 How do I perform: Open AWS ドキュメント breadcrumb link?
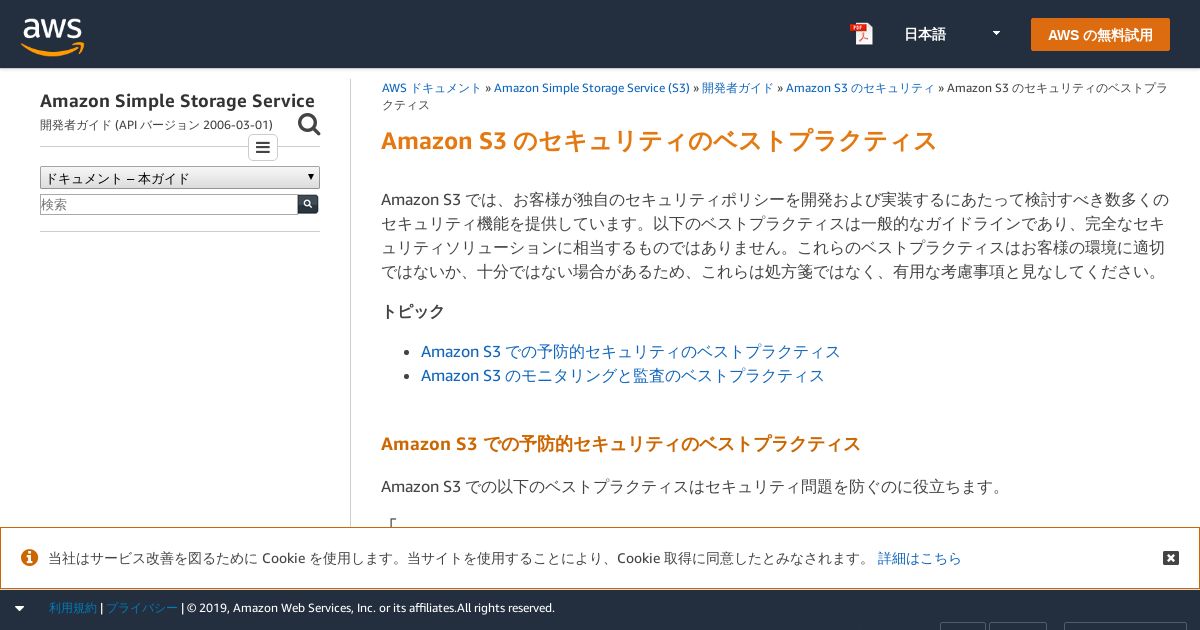coord(432,88)
